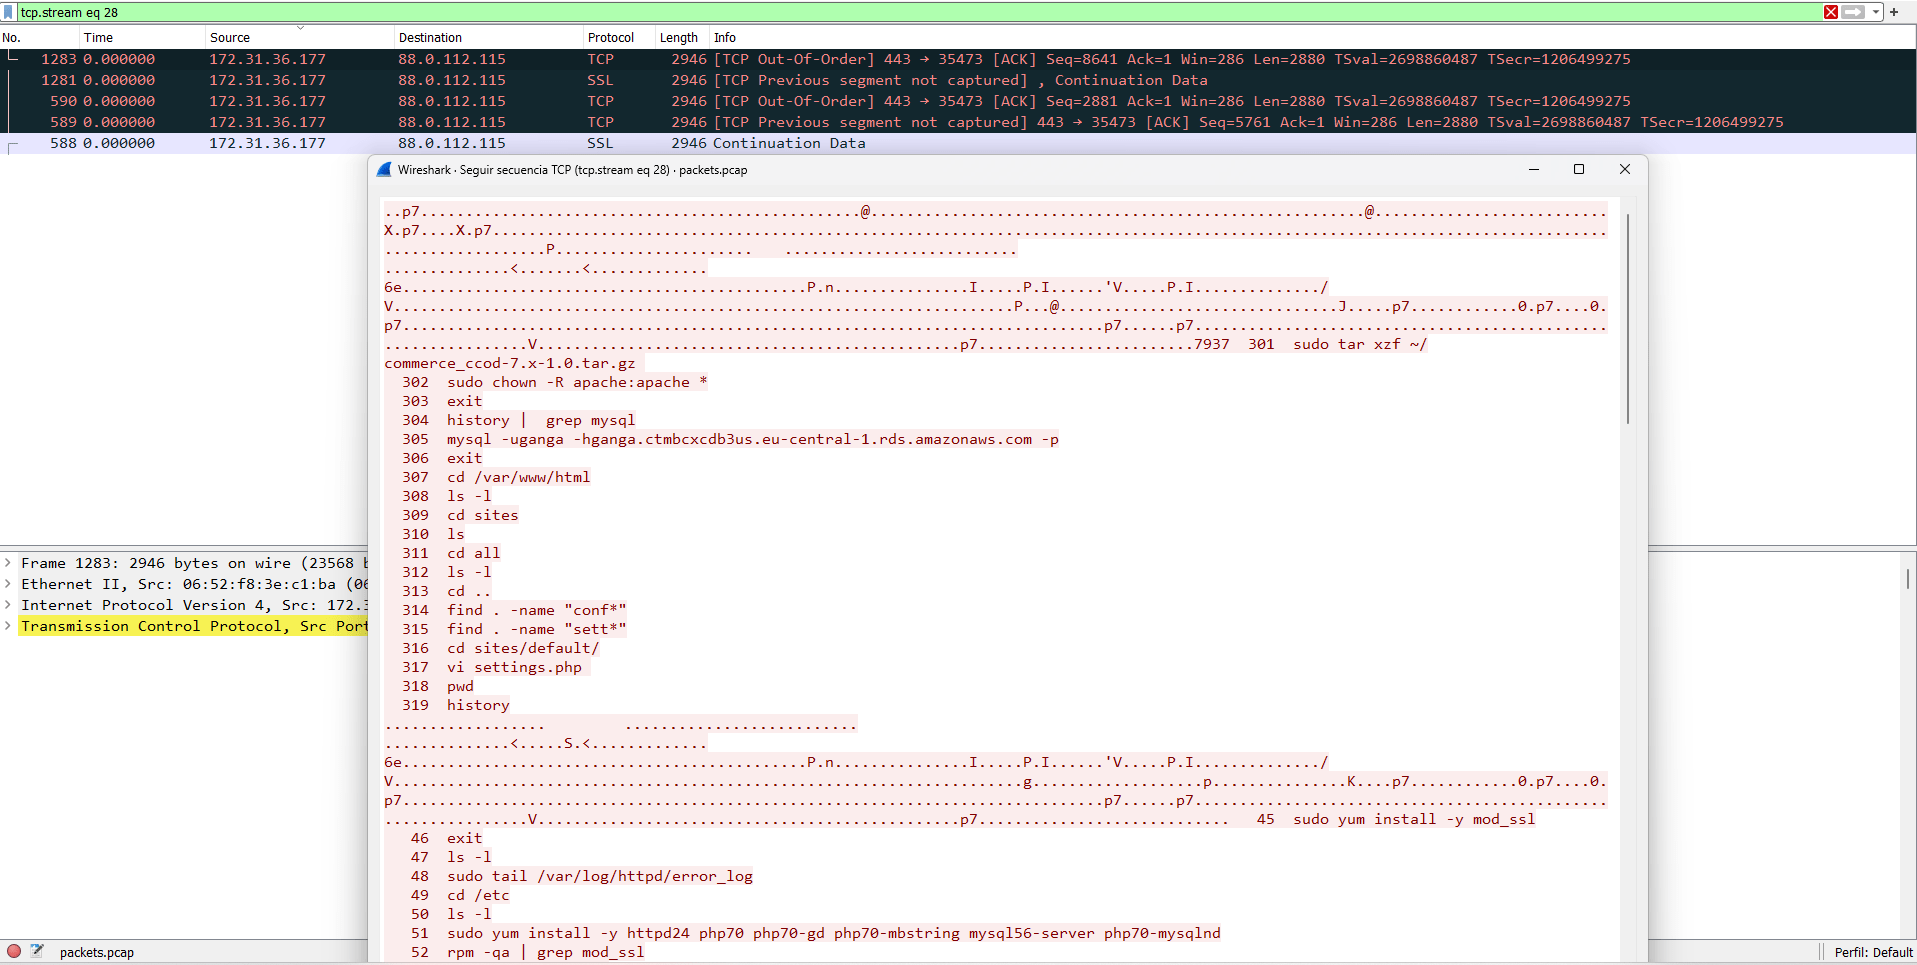
Task: Sort by the Protocol column header
Action: [619, 37]
